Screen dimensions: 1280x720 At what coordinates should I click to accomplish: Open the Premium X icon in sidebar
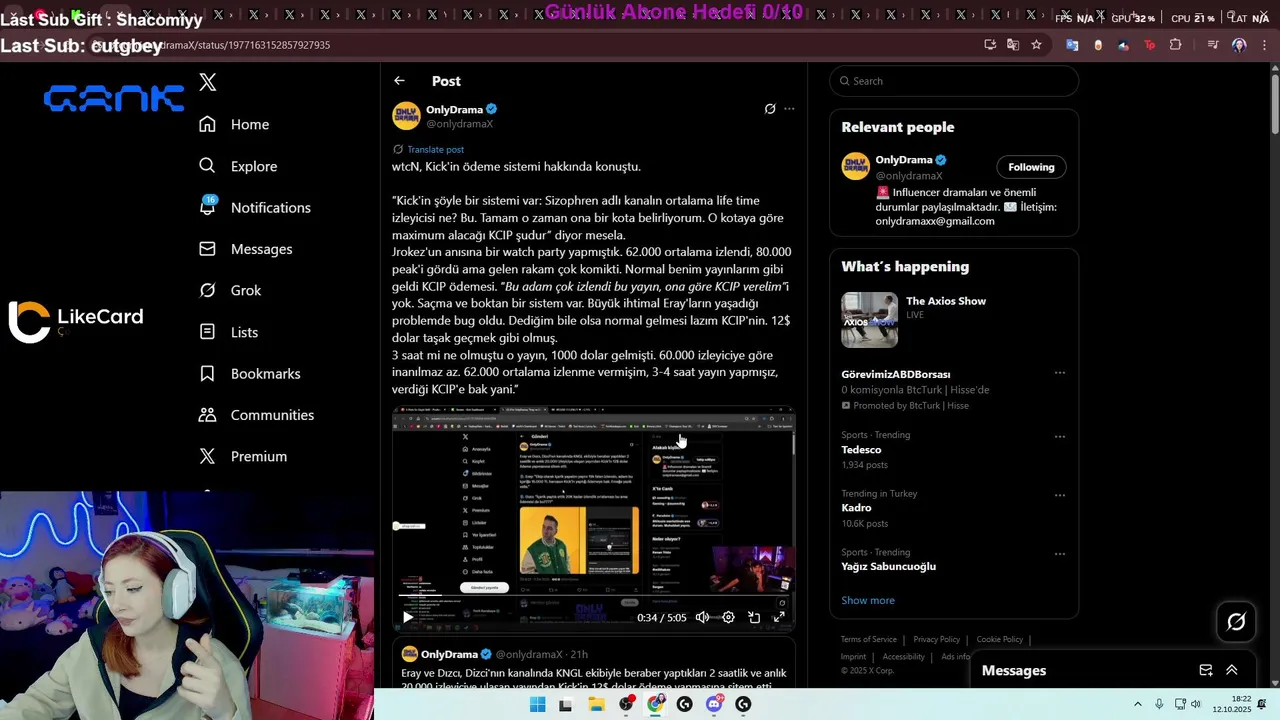(x=207, y=456)
